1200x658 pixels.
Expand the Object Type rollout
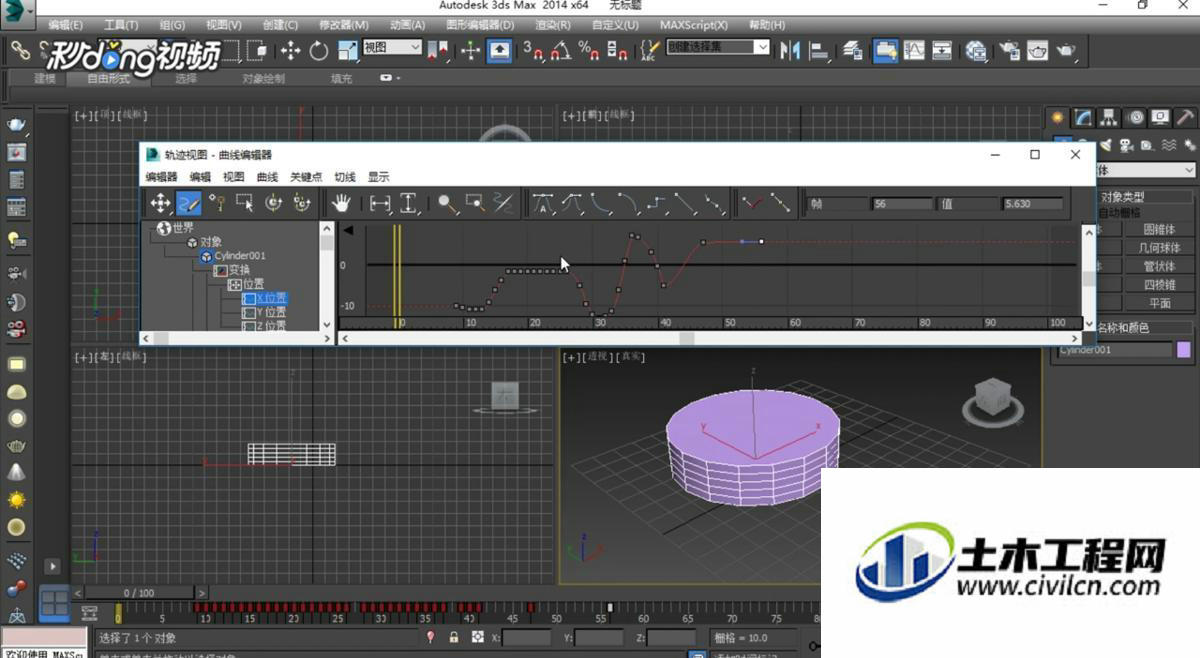click(1122, 197)
